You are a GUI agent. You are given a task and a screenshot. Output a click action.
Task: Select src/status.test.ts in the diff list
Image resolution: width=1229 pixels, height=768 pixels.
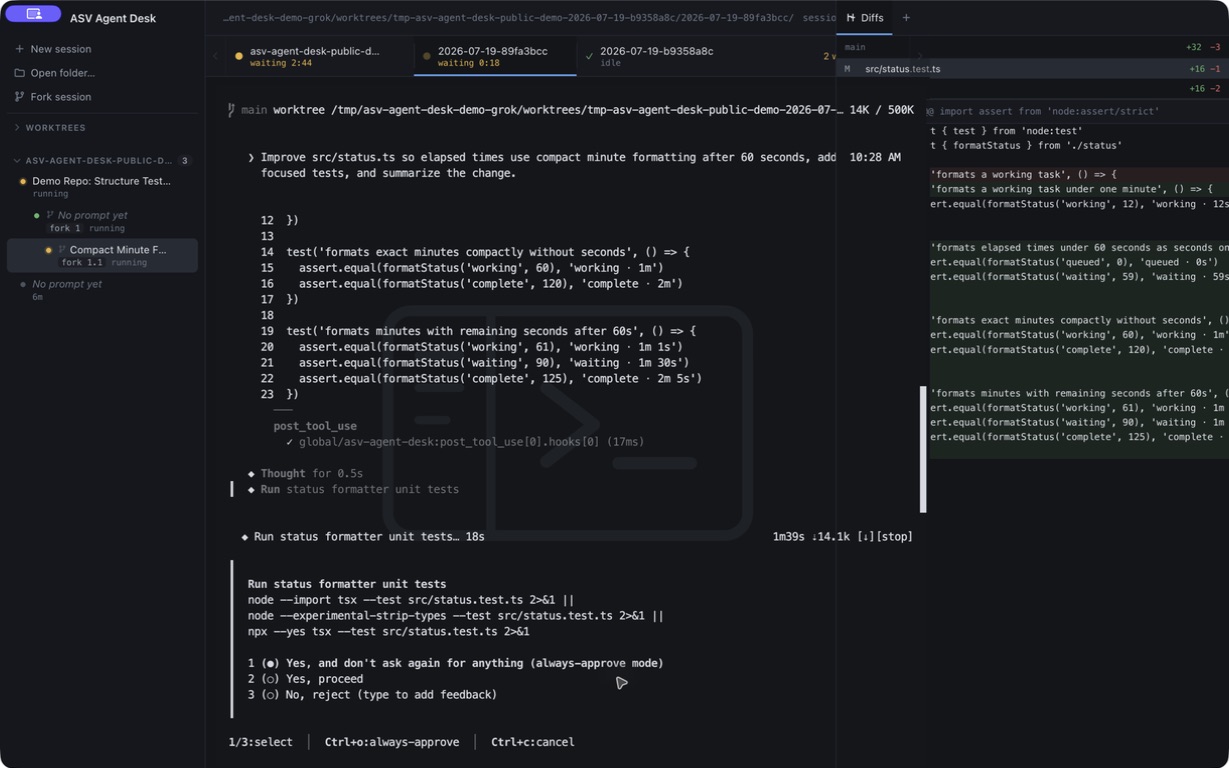[902, 69]
